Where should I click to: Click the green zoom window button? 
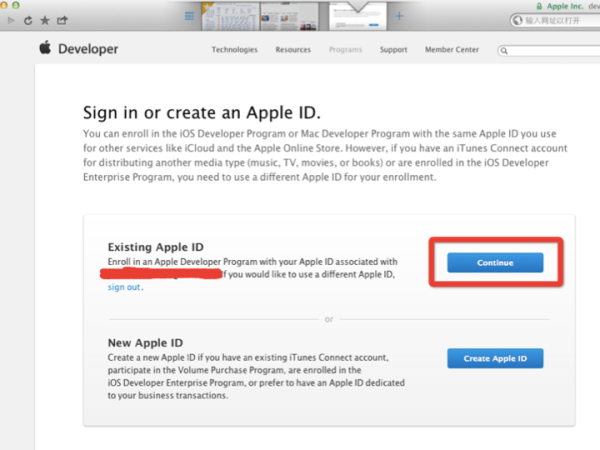click(16, 5)
